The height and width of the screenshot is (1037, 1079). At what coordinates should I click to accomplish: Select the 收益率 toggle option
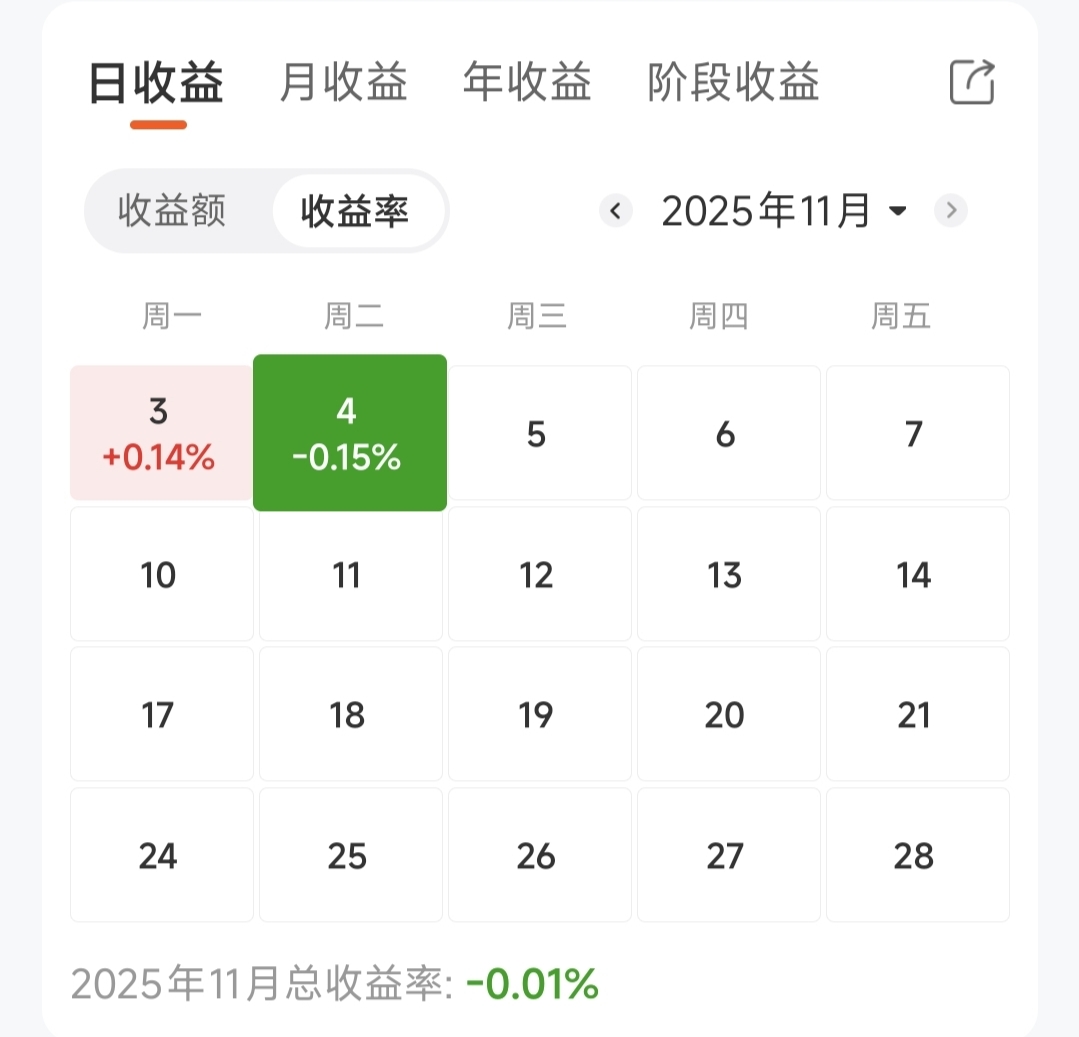tap(355, 211)
